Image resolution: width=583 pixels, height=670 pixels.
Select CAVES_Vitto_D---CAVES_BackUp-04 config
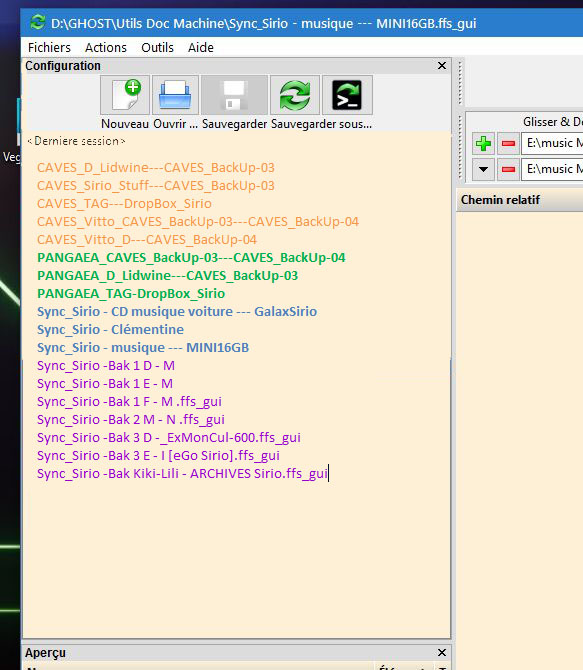(x=147, y=239)
